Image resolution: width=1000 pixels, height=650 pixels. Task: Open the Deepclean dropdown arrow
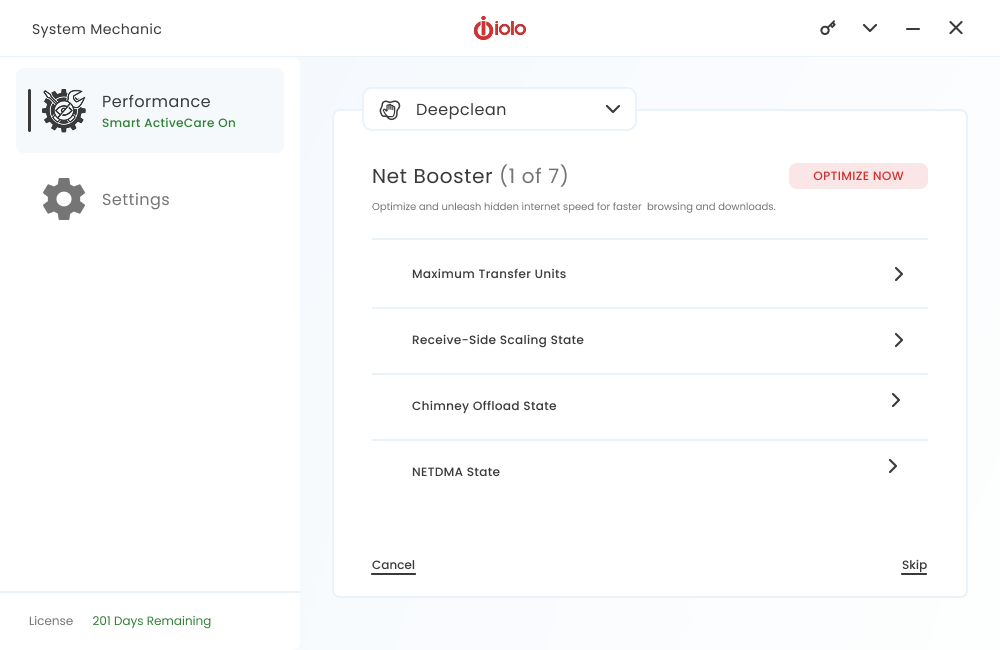(613, 109)
